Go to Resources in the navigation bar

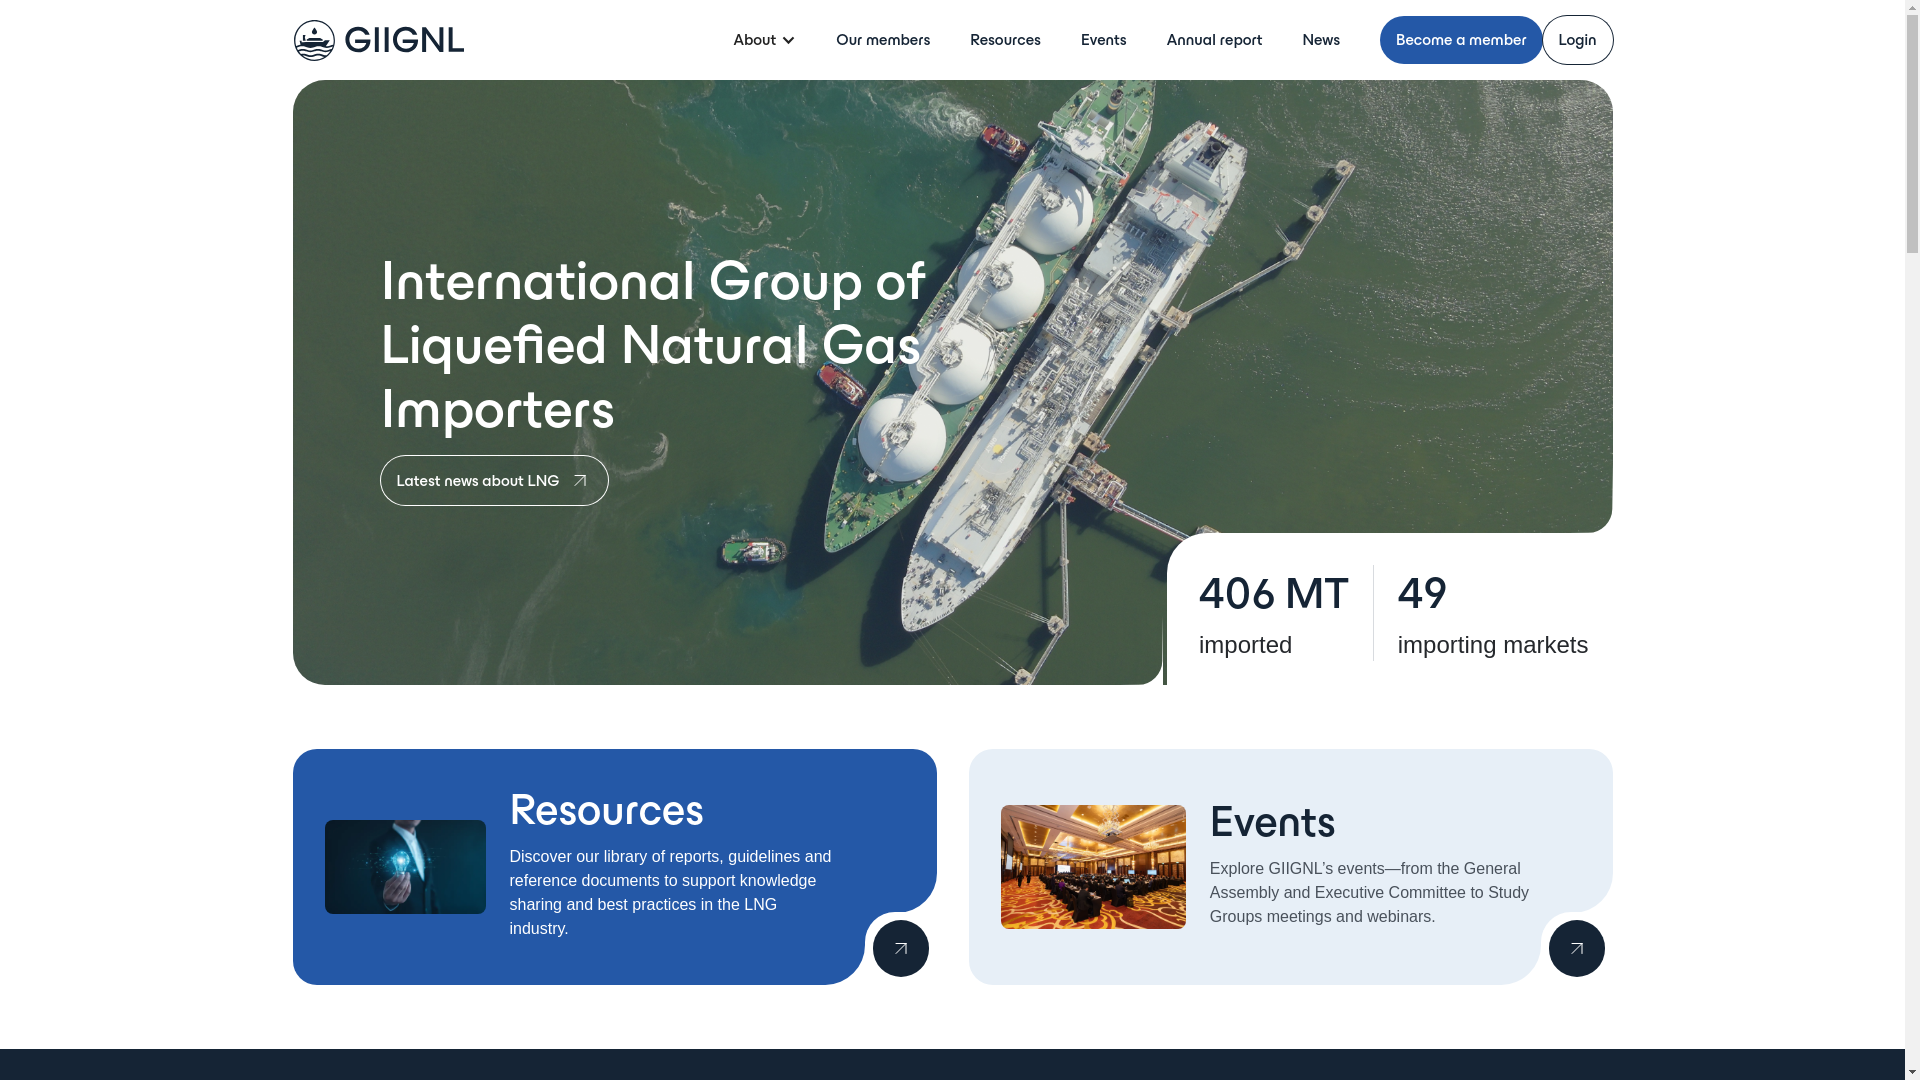(1005, 40)
